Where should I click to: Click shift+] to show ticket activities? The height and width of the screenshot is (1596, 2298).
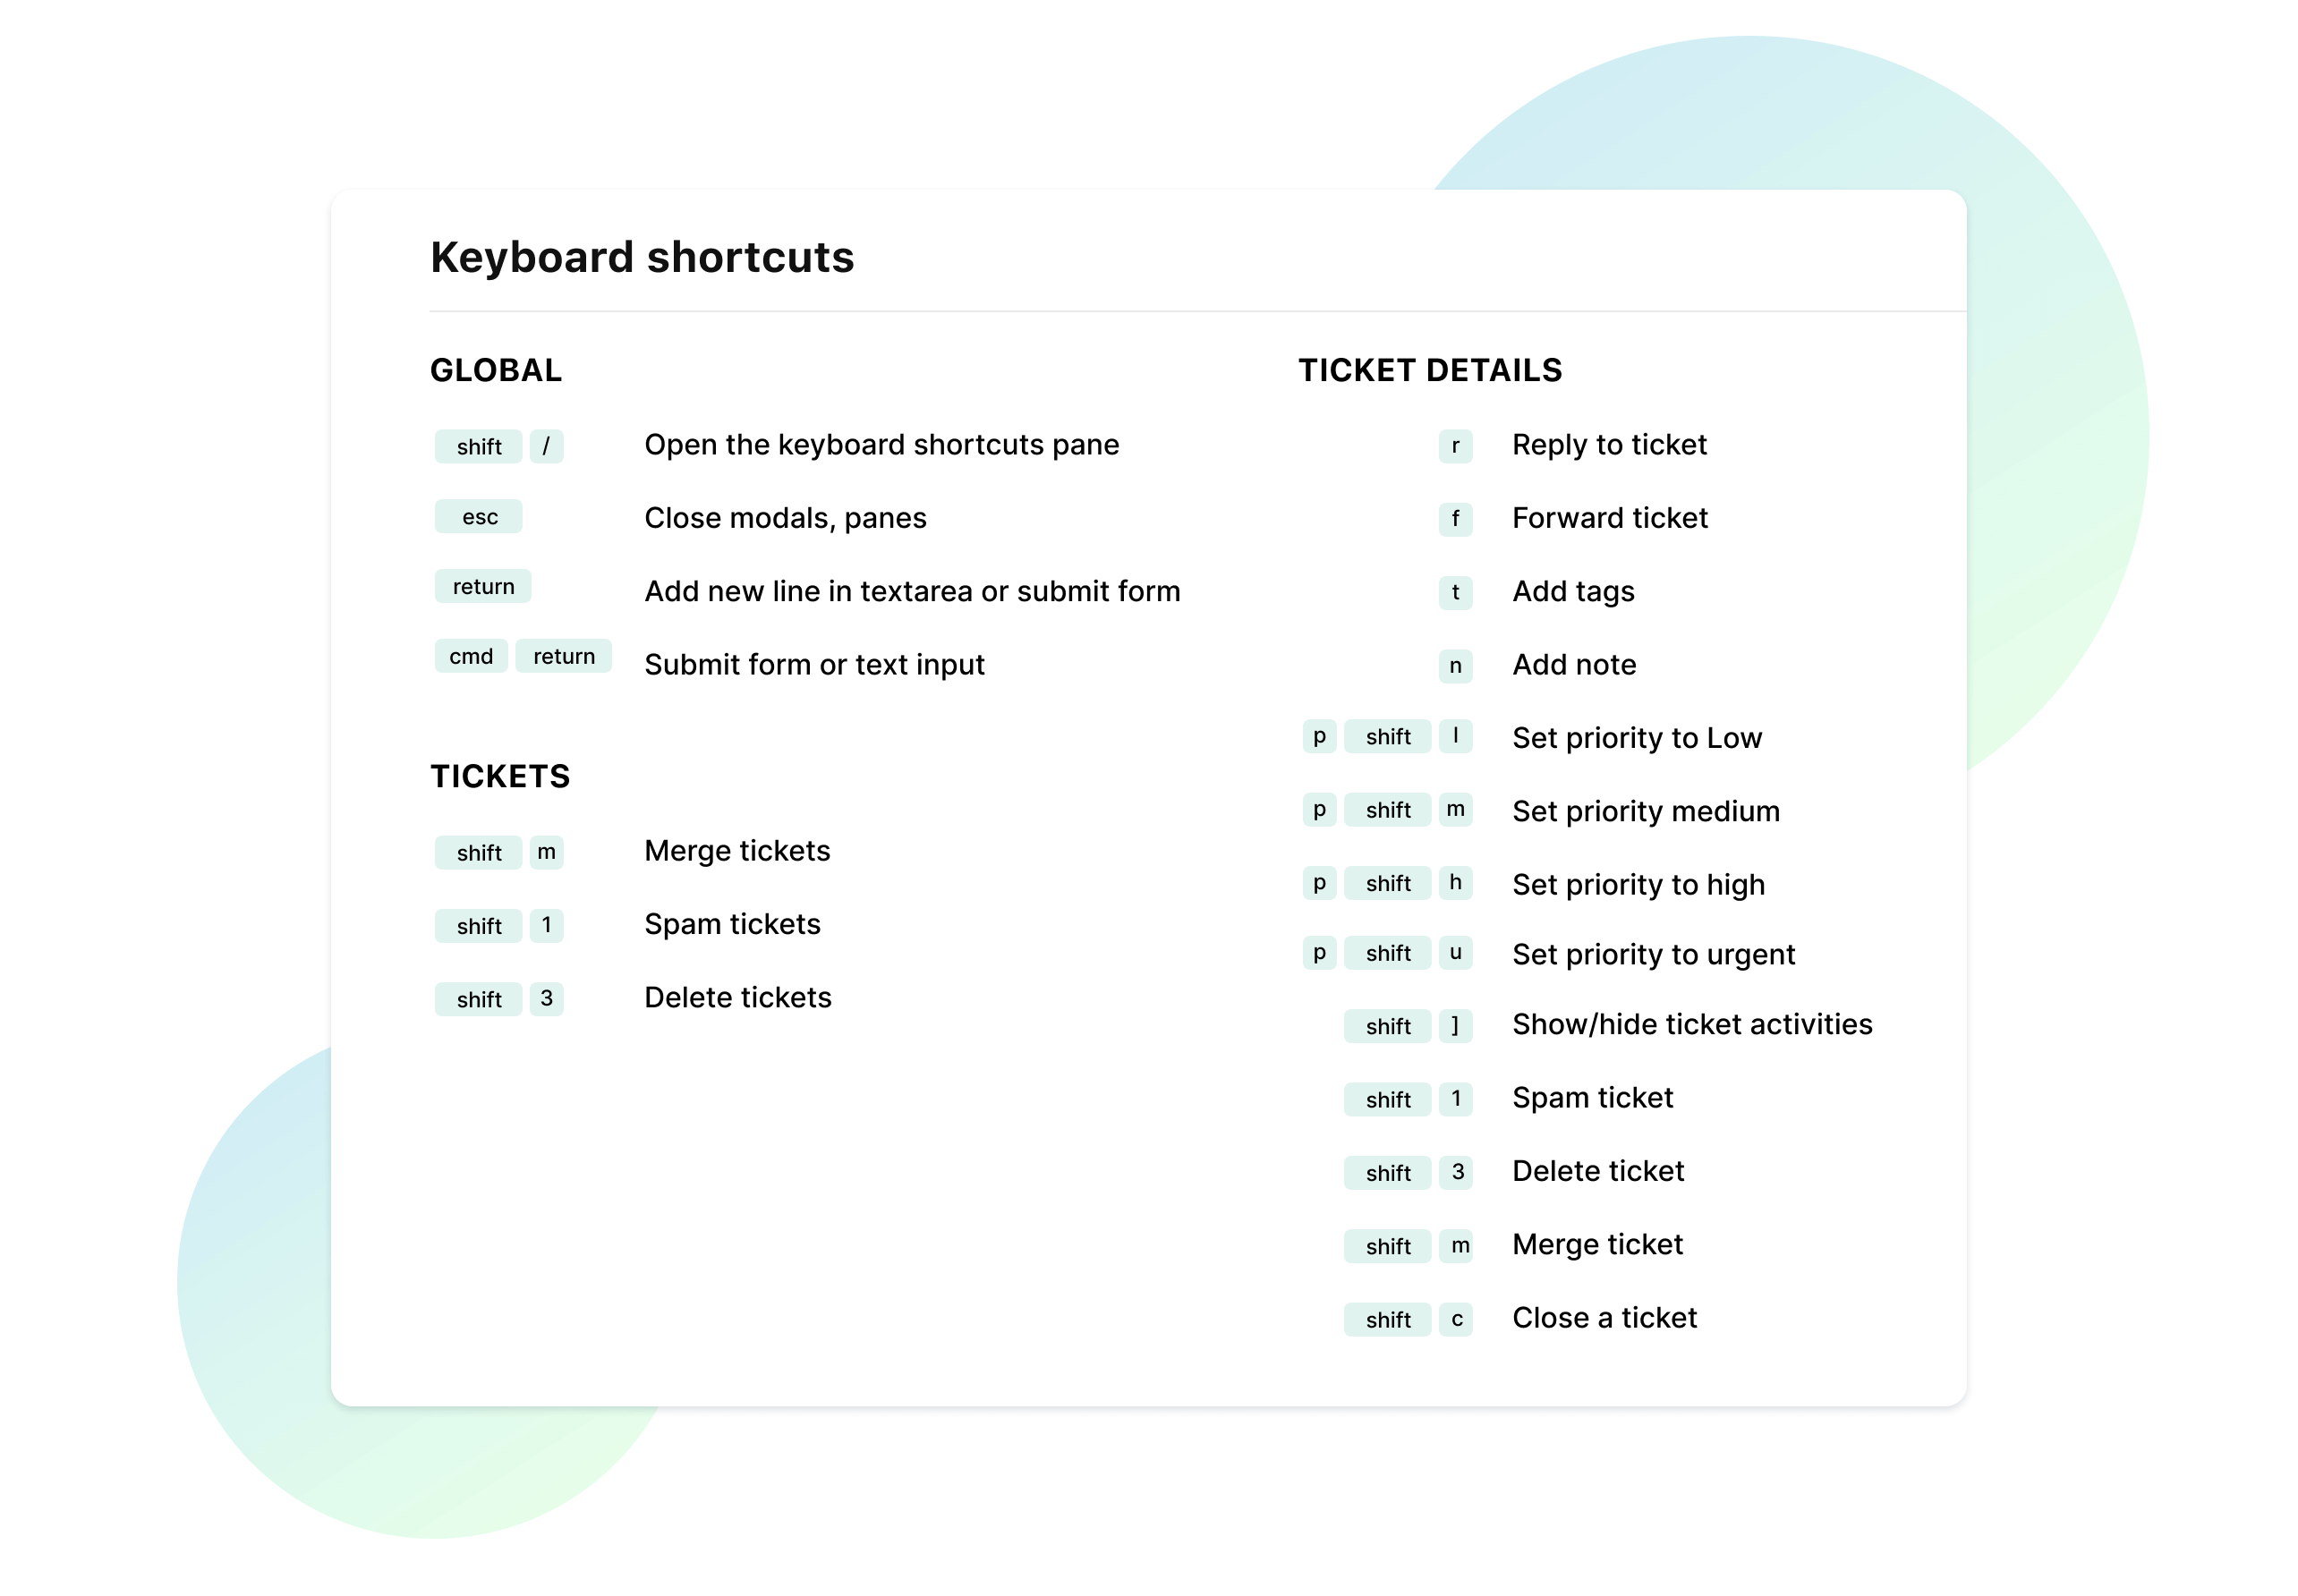click(x=1456, y=1025)
